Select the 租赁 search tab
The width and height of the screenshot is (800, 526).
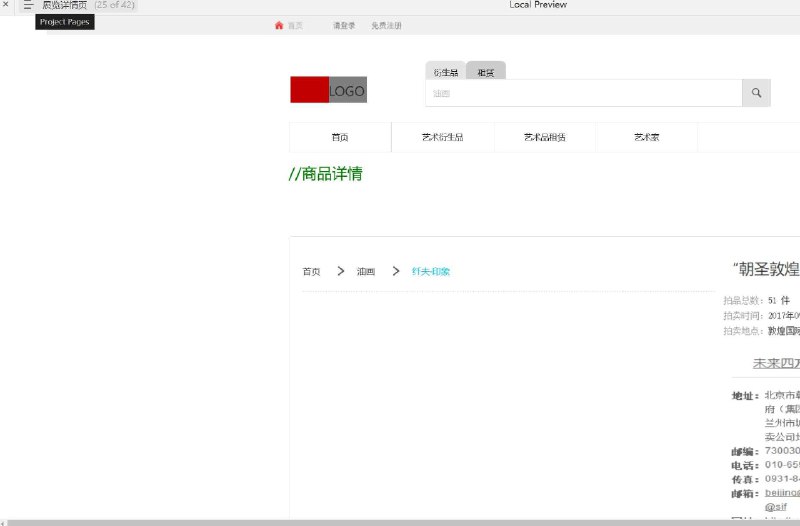(x=486, y=72)
